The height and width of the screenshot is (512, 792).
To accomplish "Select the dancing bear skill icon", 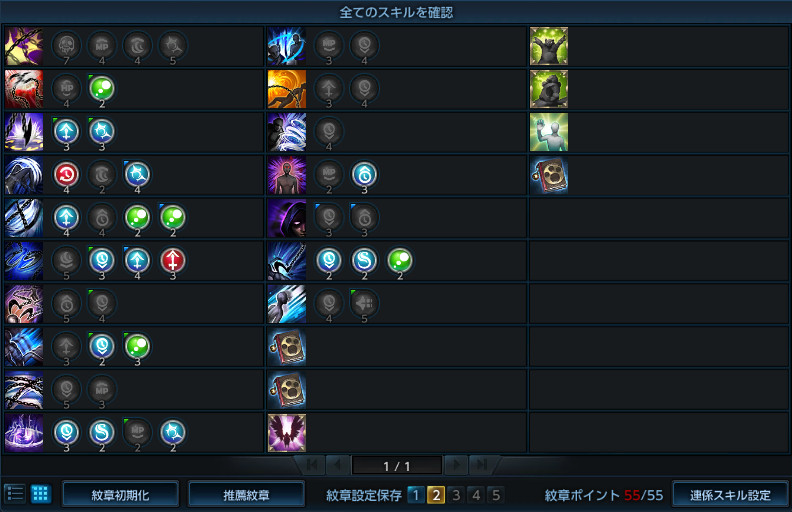I will coord(549,46).
